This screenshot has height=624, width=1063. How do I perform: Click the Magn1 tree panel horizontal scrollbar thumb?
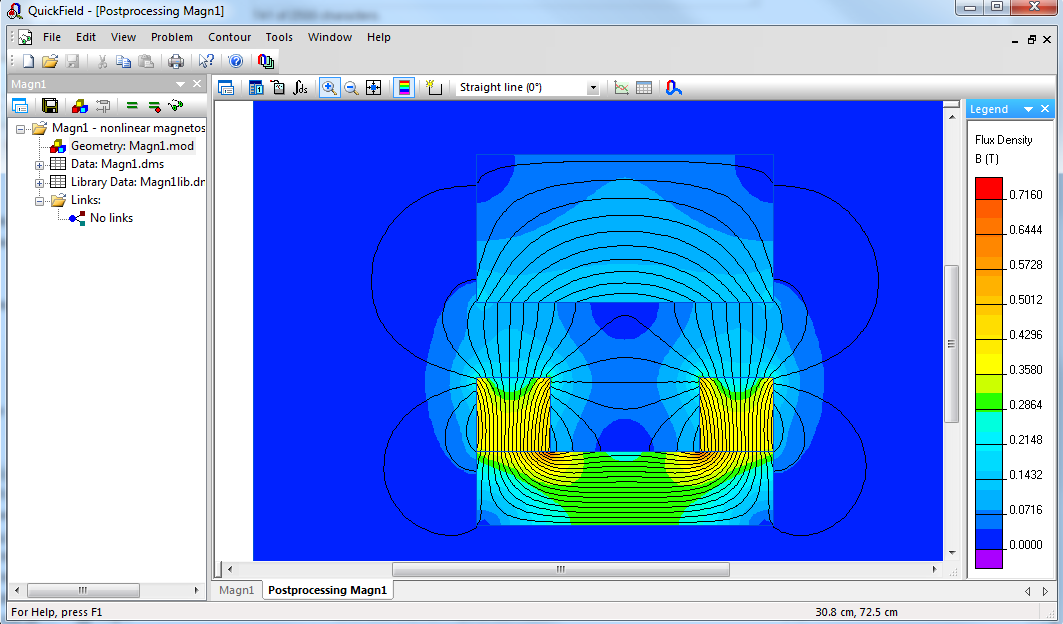click(x=83, y=591)
